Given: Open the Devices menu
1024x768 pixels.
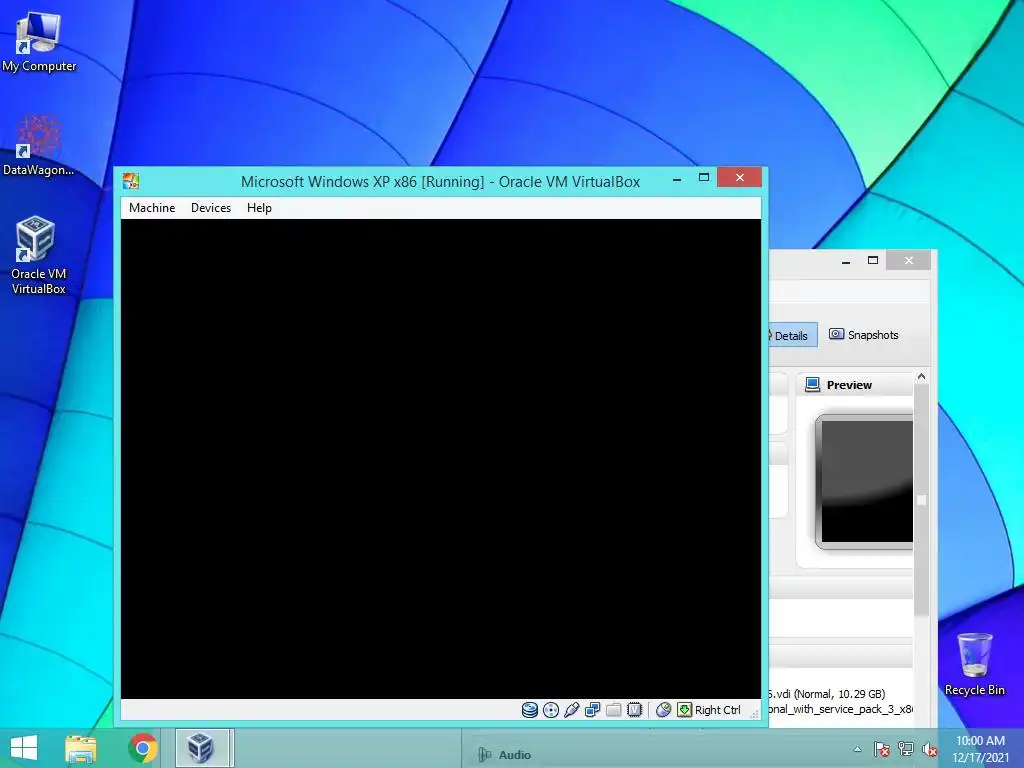Looking at the screenshot, I should (x=210, y=208).
